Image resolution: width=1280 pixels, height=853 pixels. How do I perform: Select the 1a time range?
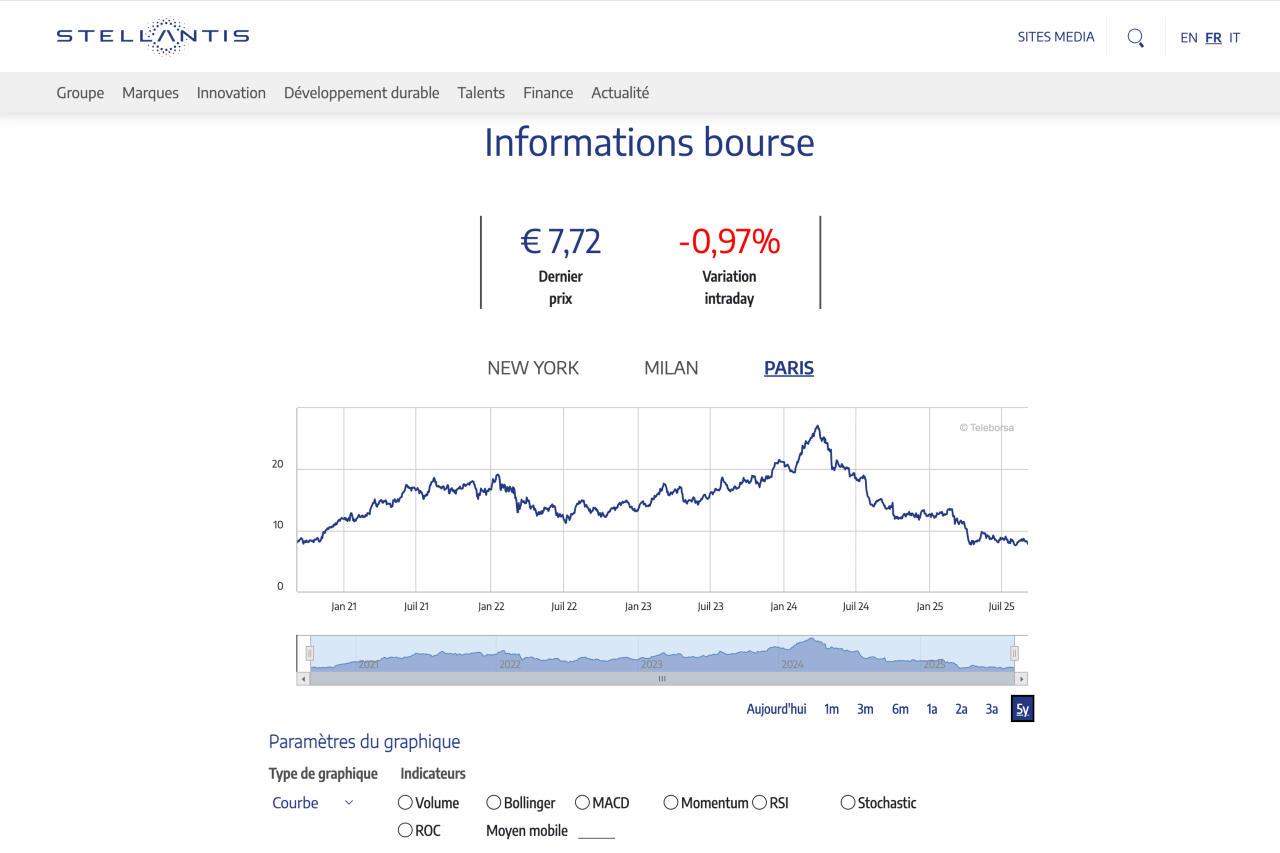coord(932,708)
